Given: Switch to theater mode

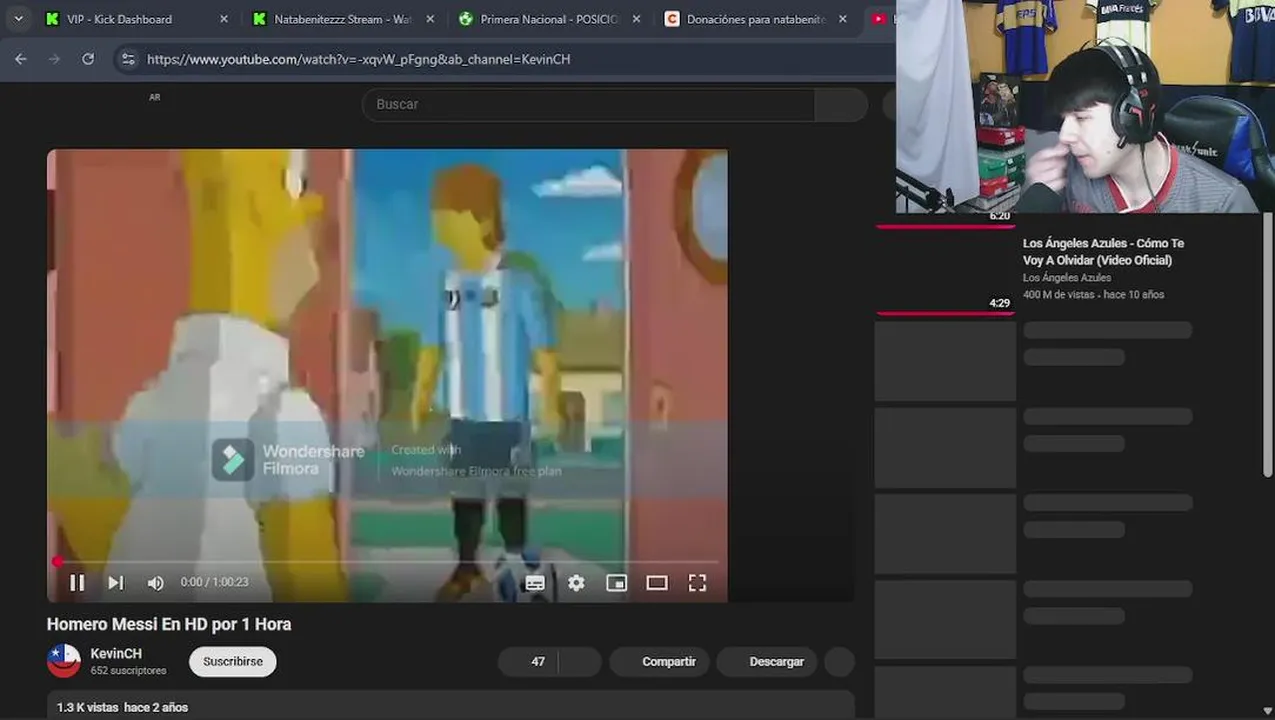Looking at the screenshot, I should 657,583.
